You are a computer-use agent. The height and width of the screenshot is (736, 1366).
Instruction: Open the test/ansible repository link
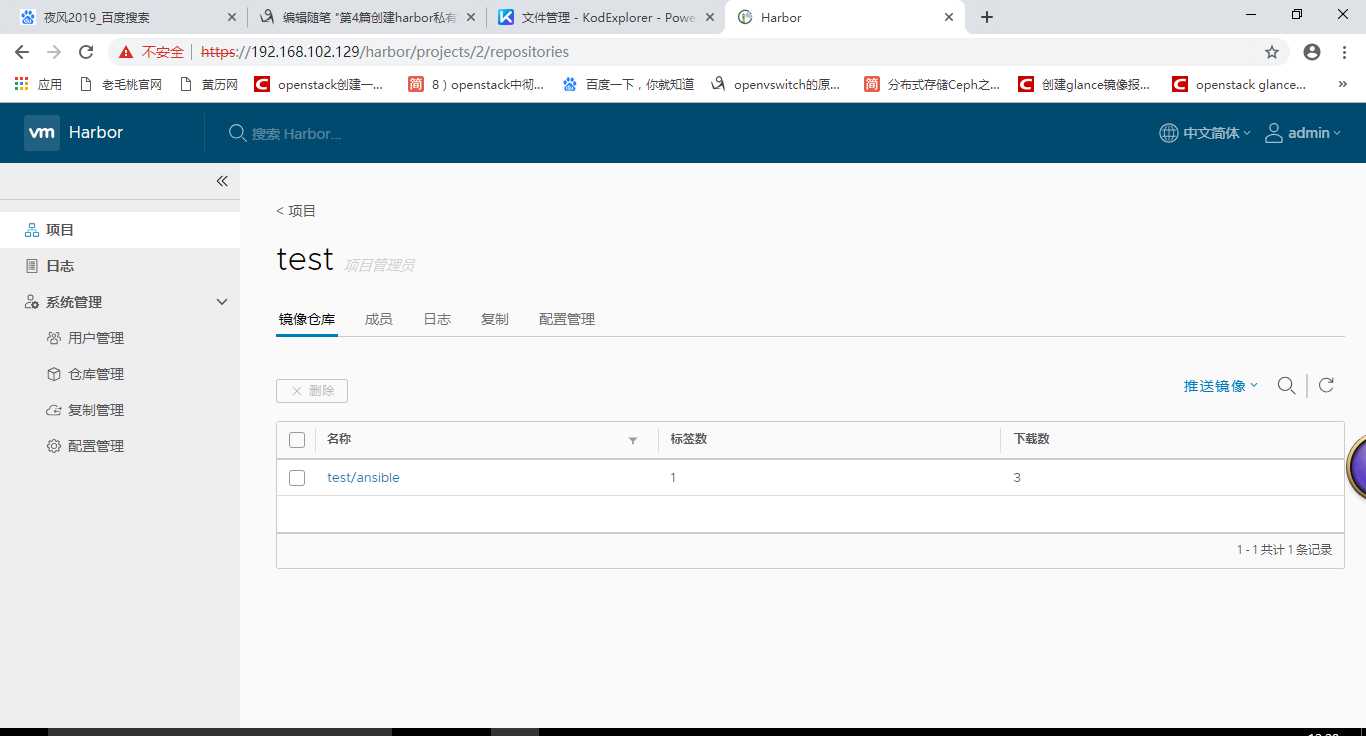coord(363,478)
